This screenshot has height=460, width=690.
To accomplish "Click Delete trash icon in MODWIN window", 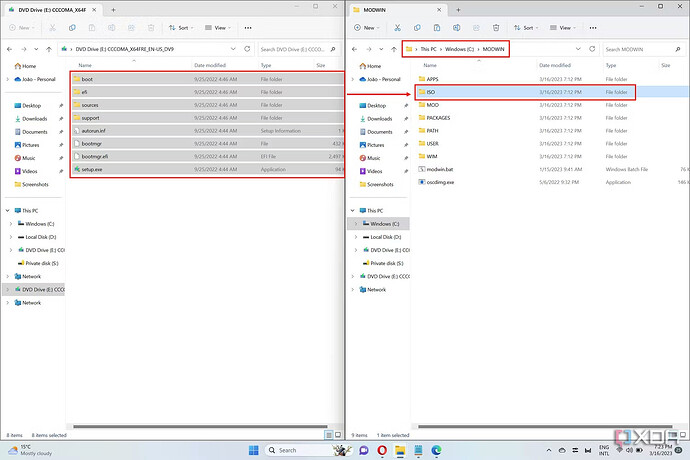I will 496,28.
